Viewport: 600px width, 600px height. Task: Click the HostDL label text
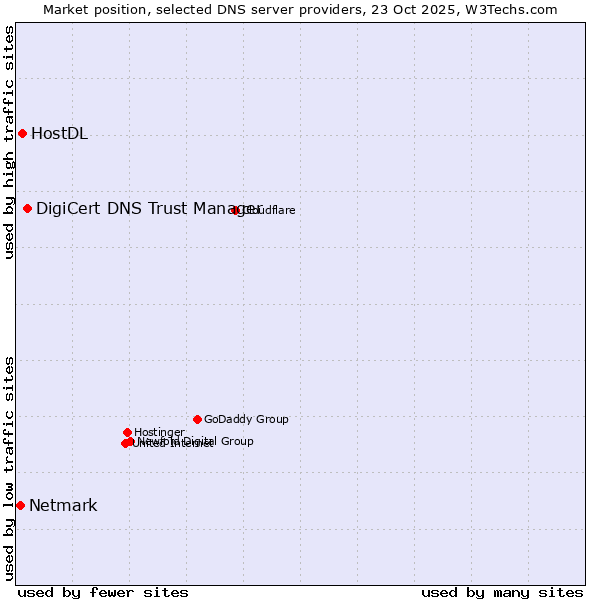tap(59, 134)
